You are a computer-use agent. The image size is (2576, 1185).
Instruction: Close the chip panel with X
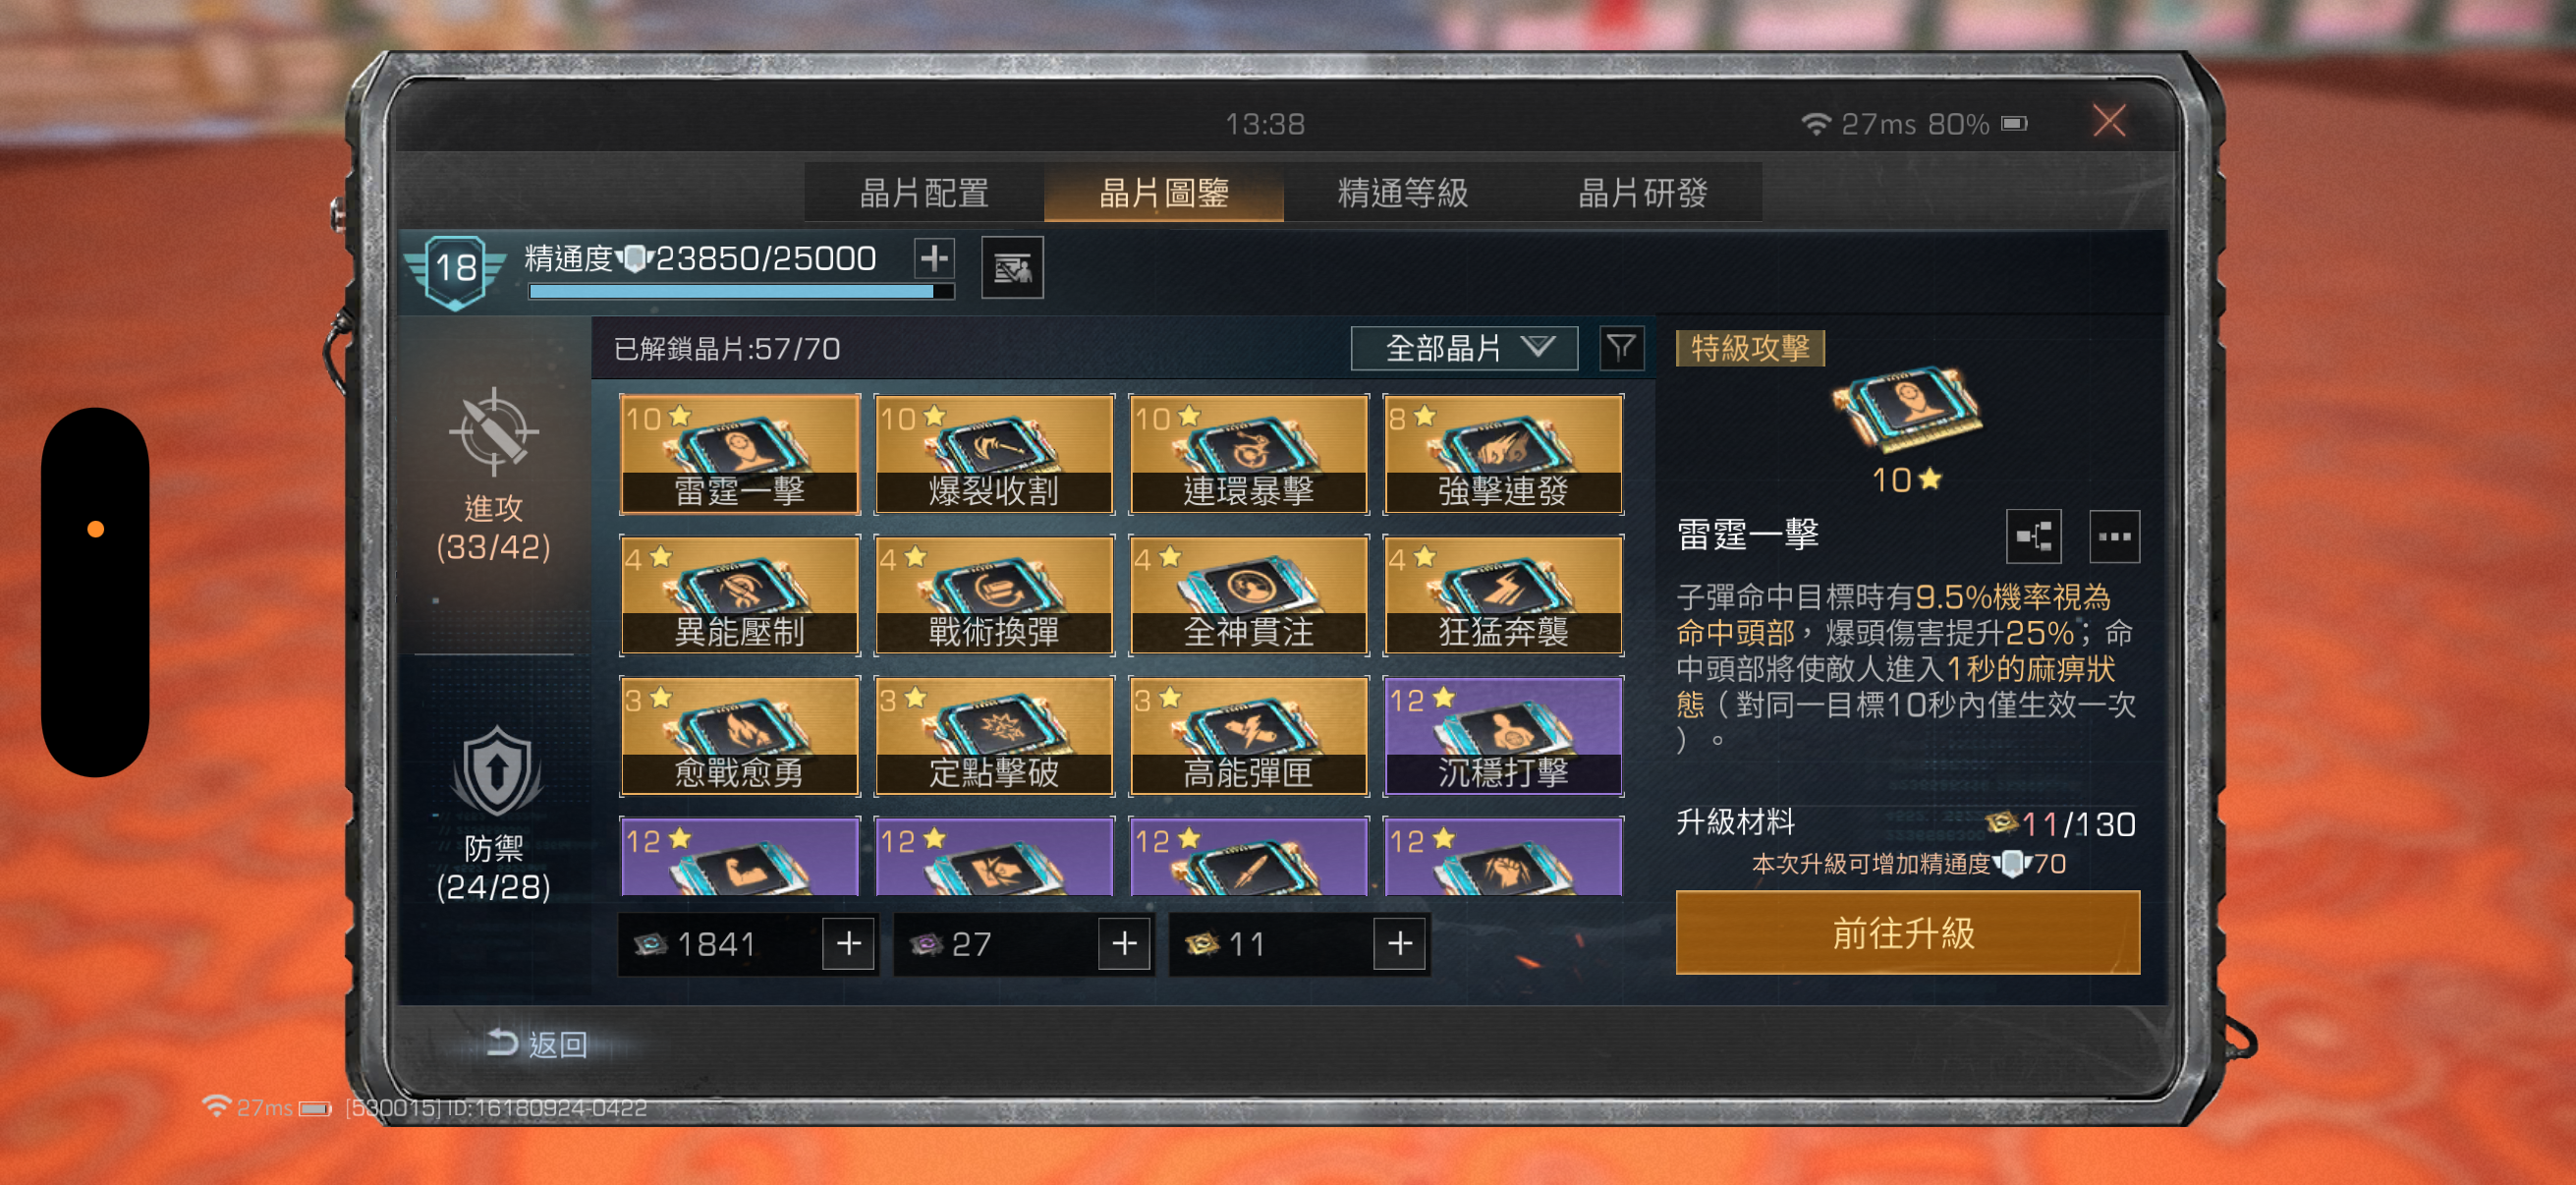2109,122
